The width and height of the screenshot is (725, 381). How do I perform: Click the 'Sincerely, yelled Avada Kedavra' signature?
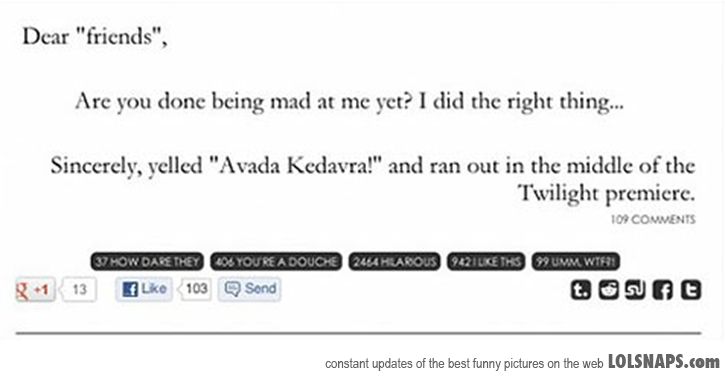click(373, 179)
